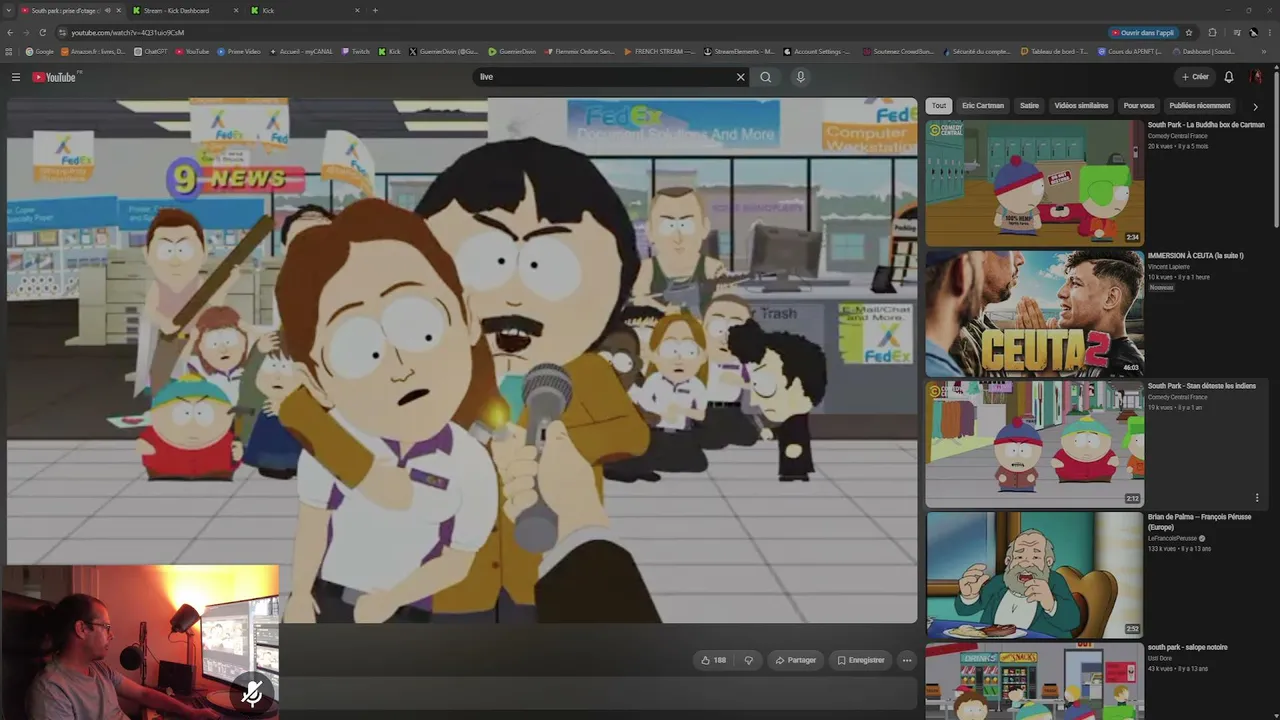1280x720 pixels.
Task: Start voice search with the microphone
Action: 800,77
